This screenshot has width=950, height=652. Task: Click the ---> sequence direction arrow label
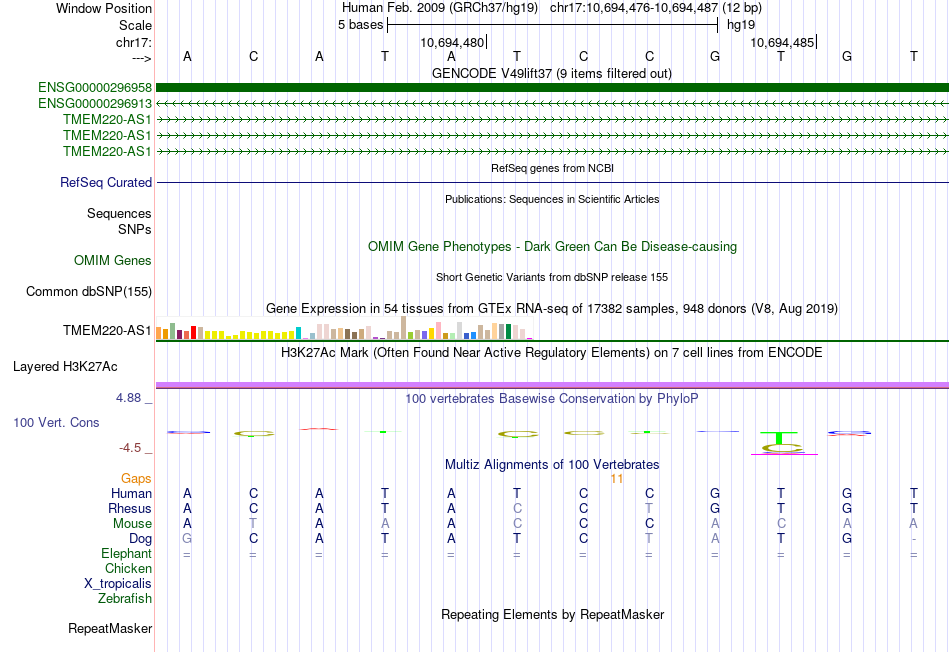pyautogui.click(x=141, y=58)
